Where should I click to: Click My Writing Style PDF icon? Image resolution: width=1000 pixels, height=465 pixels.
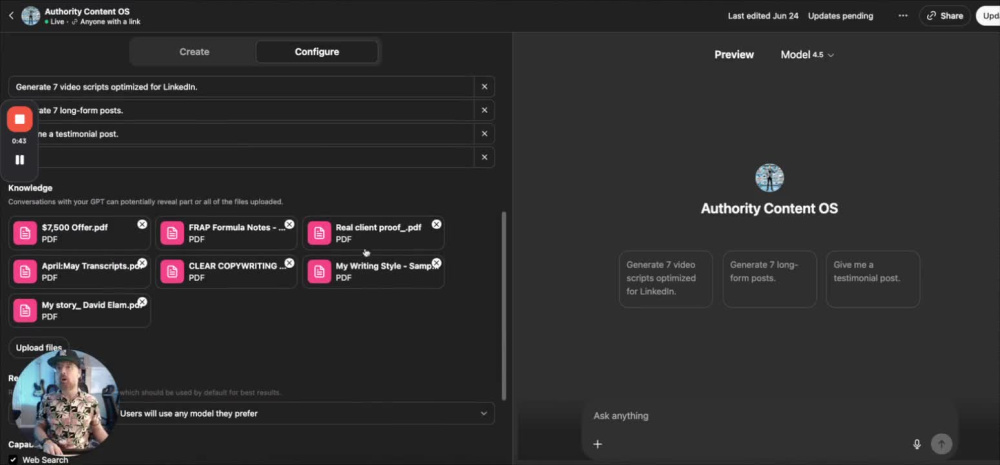[320, 271]
